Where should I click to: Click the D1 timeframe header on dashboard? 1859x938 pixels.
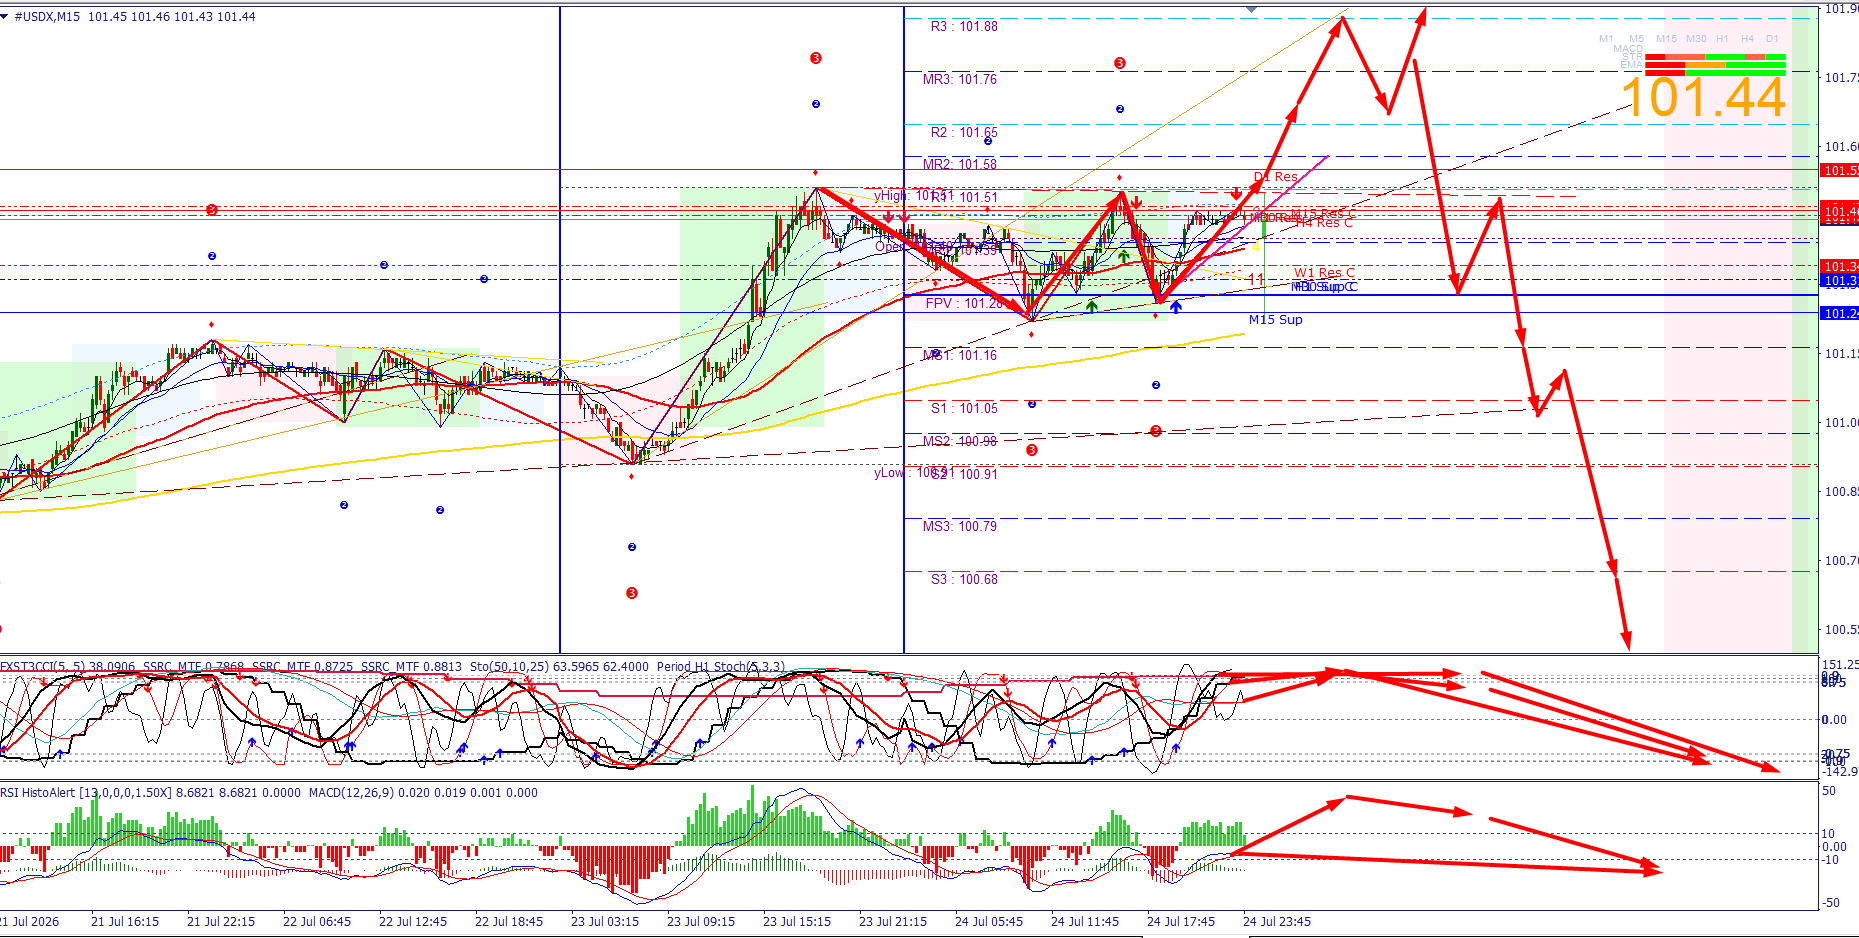(1772, 39)
